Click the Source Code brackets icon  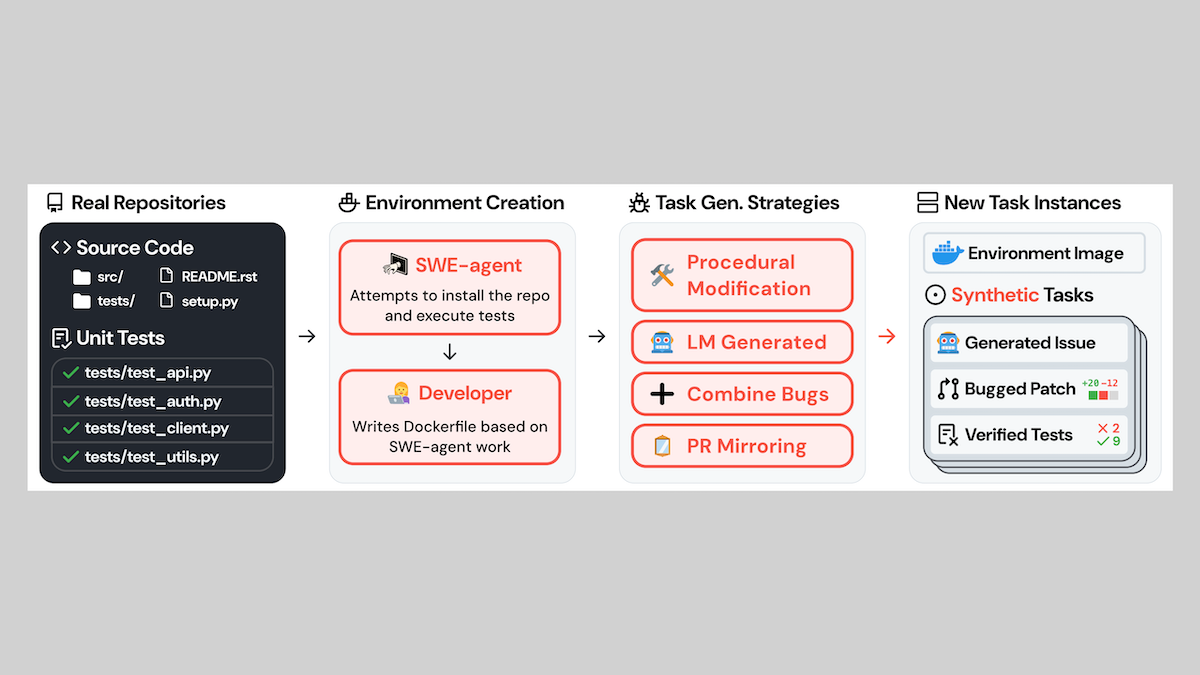tap(61, 248)
